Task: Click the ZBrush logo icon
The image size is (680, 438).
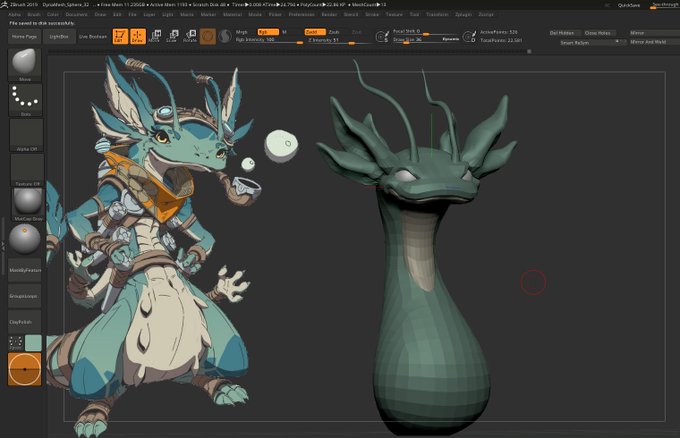Action: tap(4, 5)
